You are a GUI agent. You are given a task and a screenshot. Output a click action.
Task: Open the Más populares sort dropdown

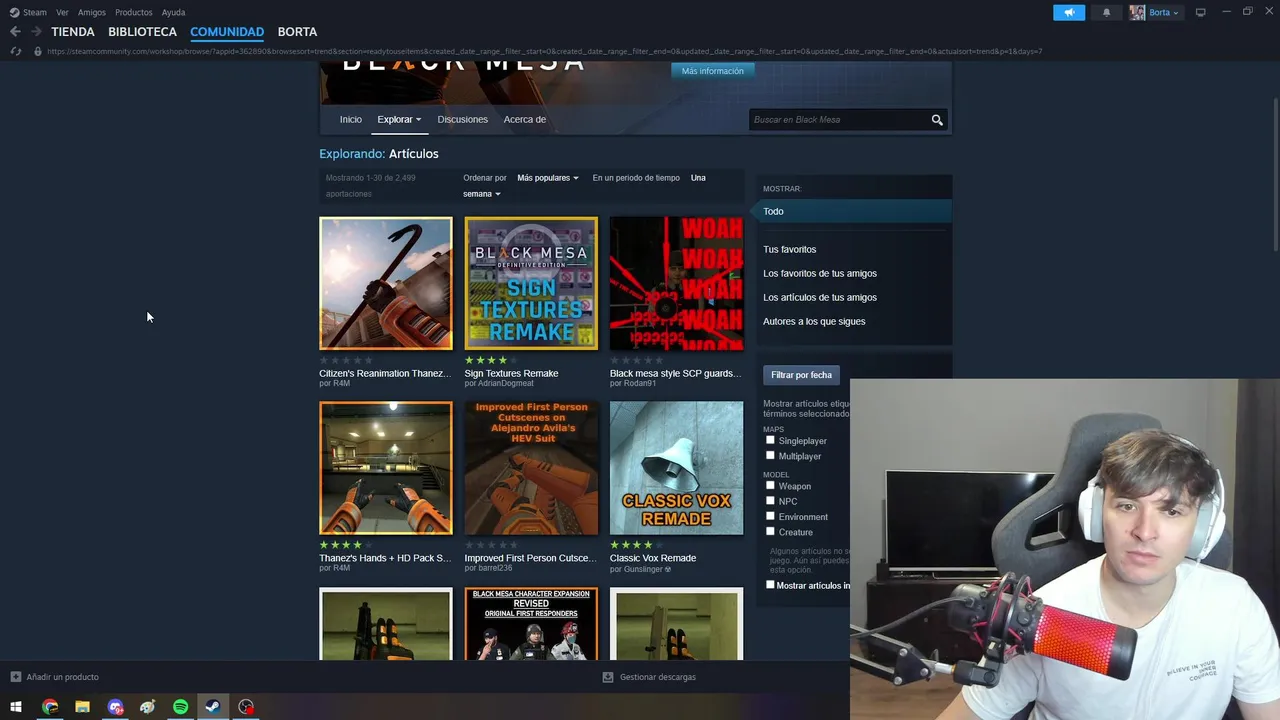pyautogui.click(x=548, y=178)
